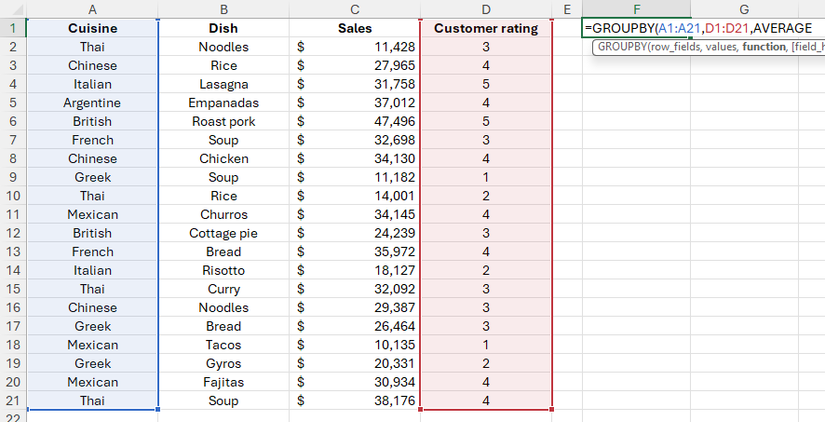825x422 pixels.
Task: Select the "Argentine" cuisine cell
Action: point(92,103)
